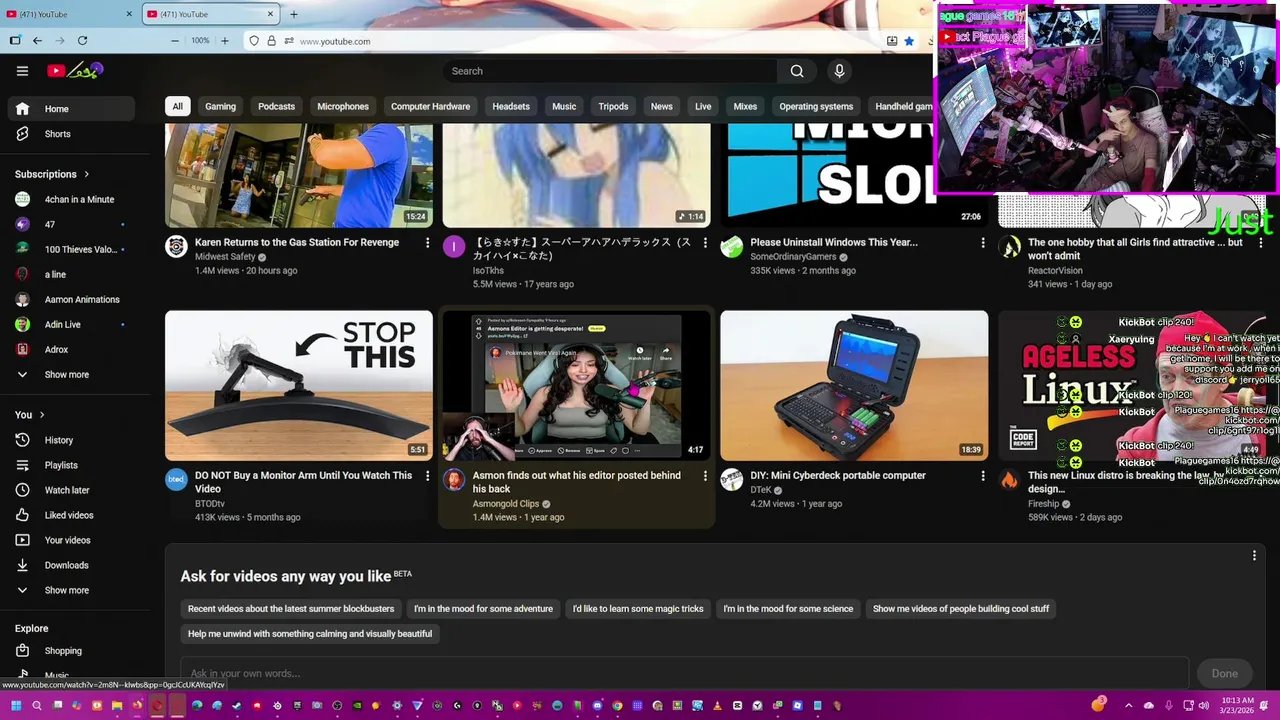Select the Podcasts filter chip

[276, 107]
